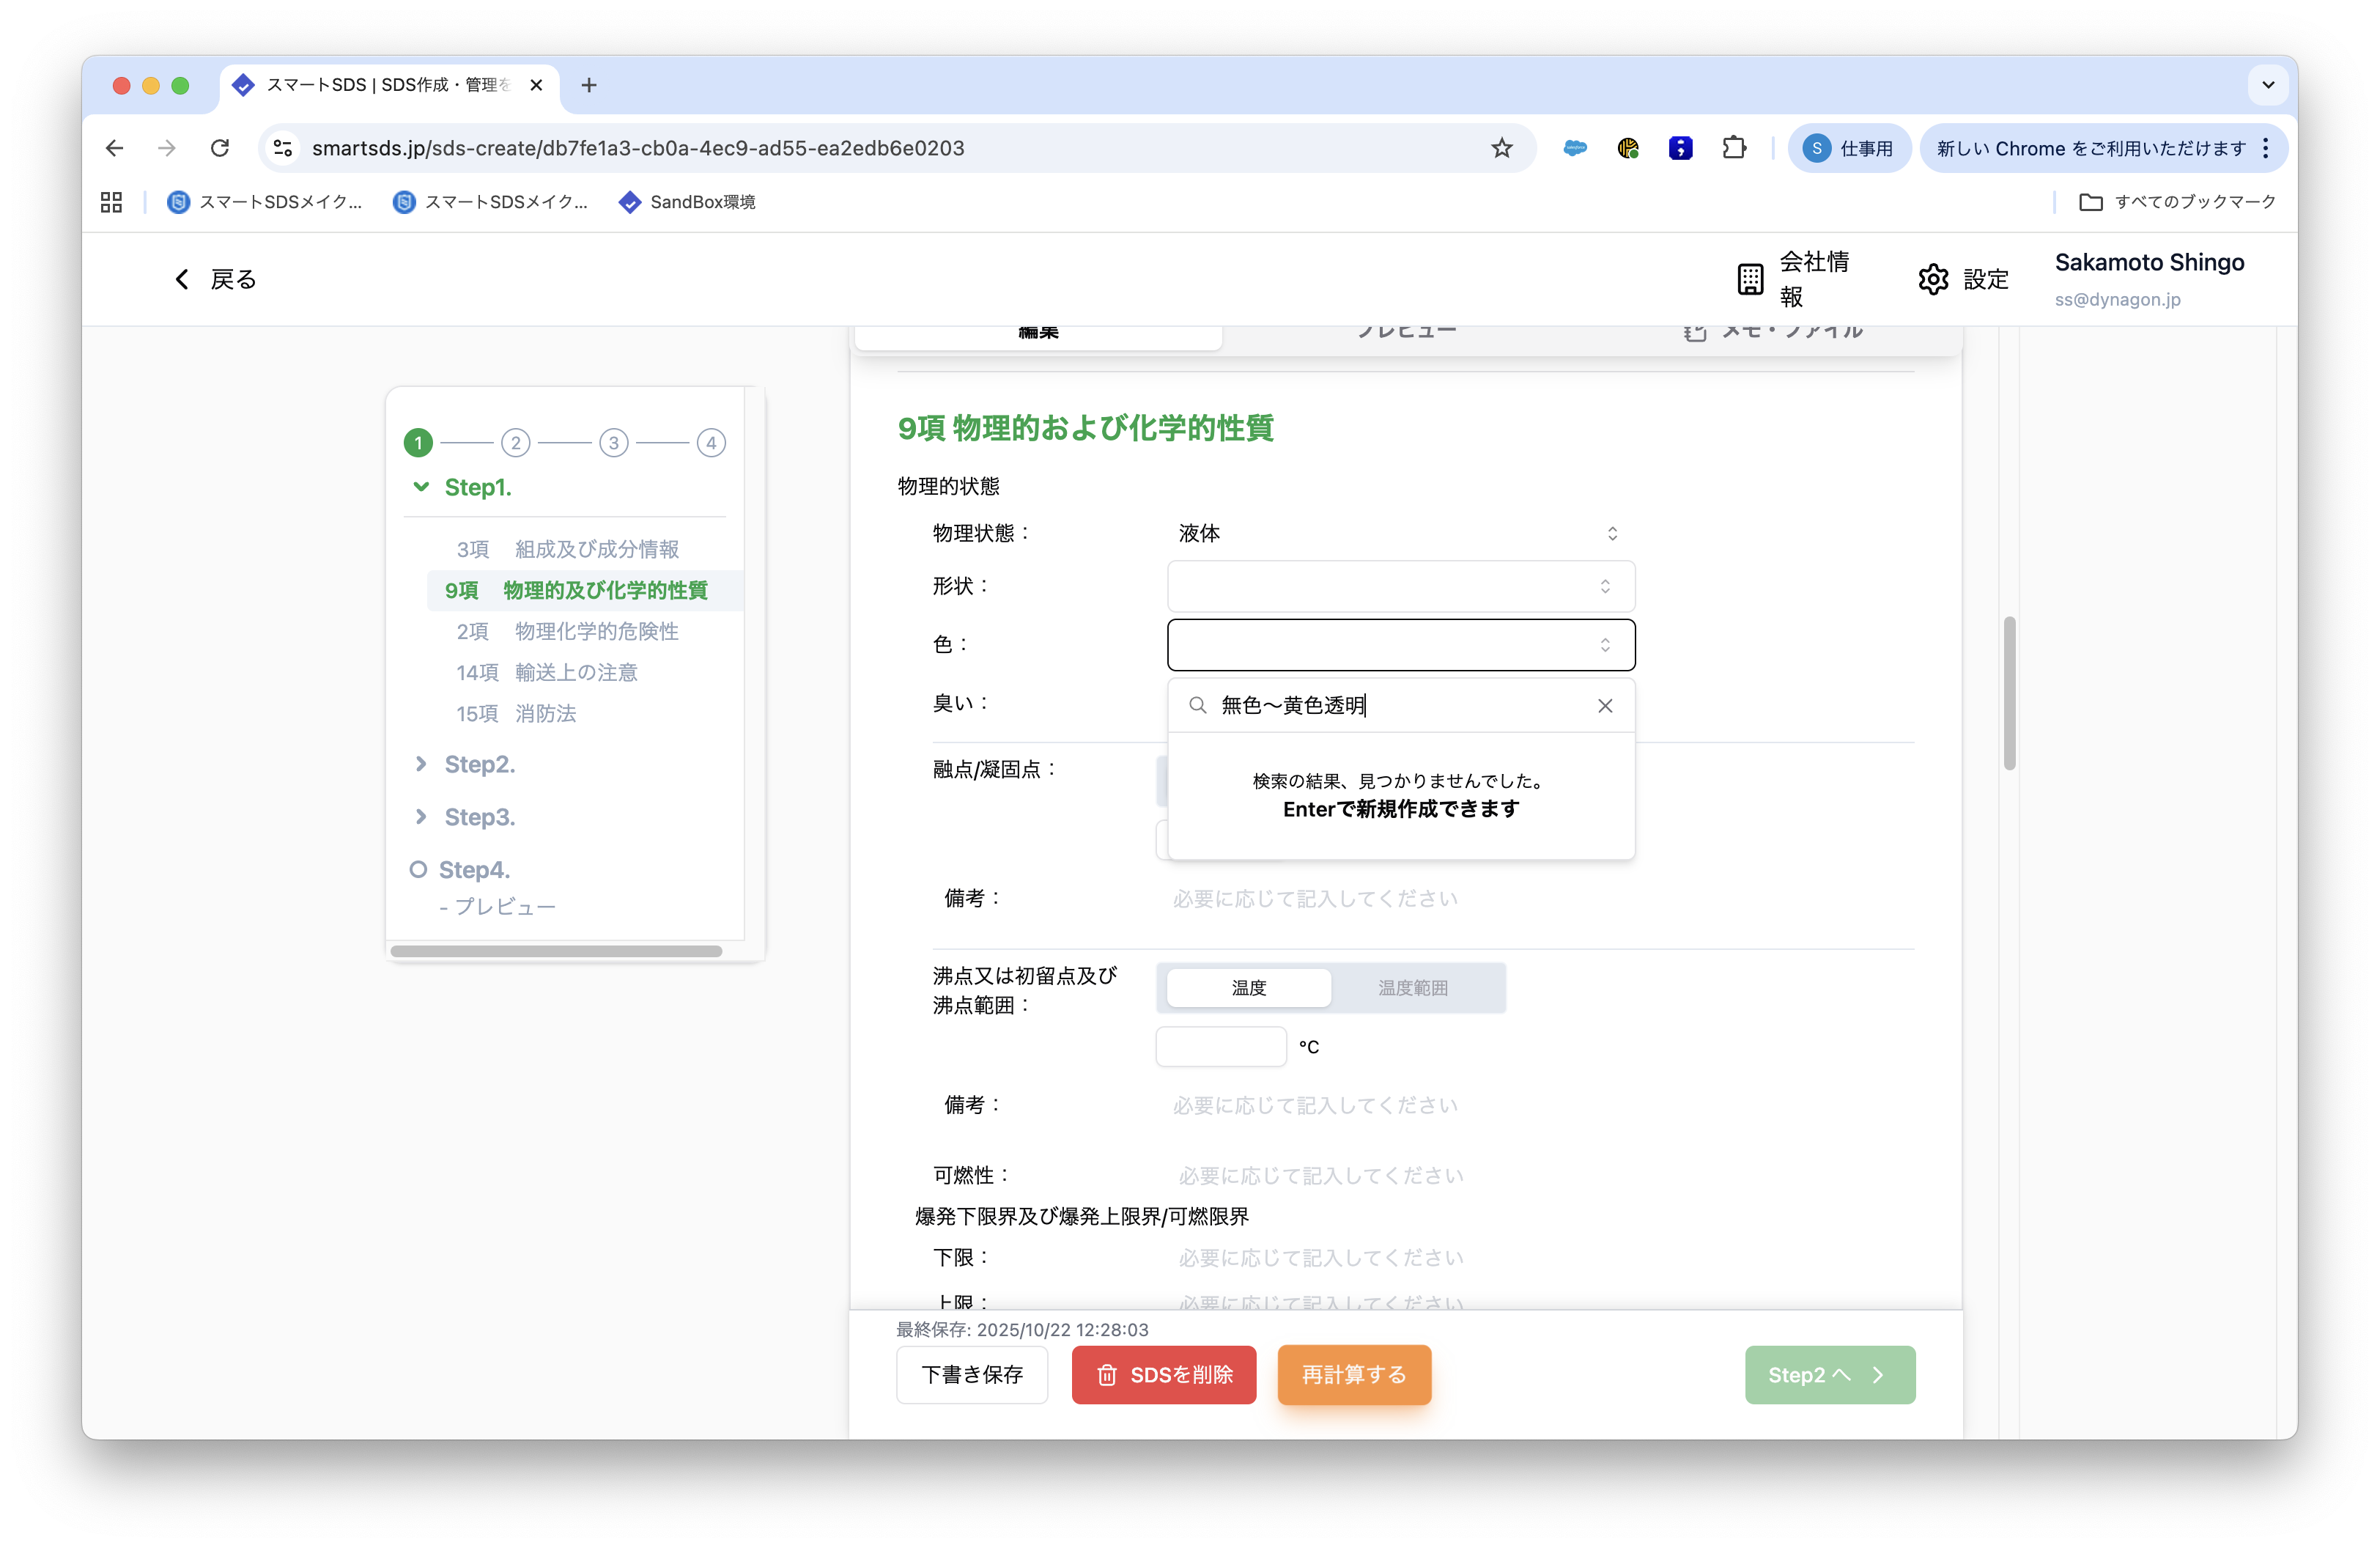This screenshot has width=2380, height=1548.
Task: Open the 形状 dropdown
Action: tap(1400, 586)
